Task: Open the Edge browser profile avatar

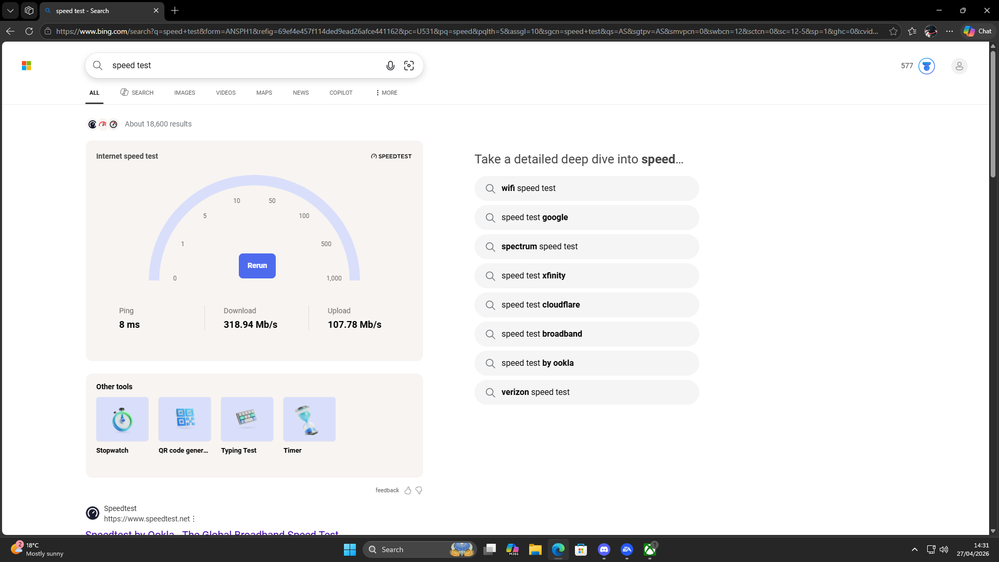Action: pos(931,31)
